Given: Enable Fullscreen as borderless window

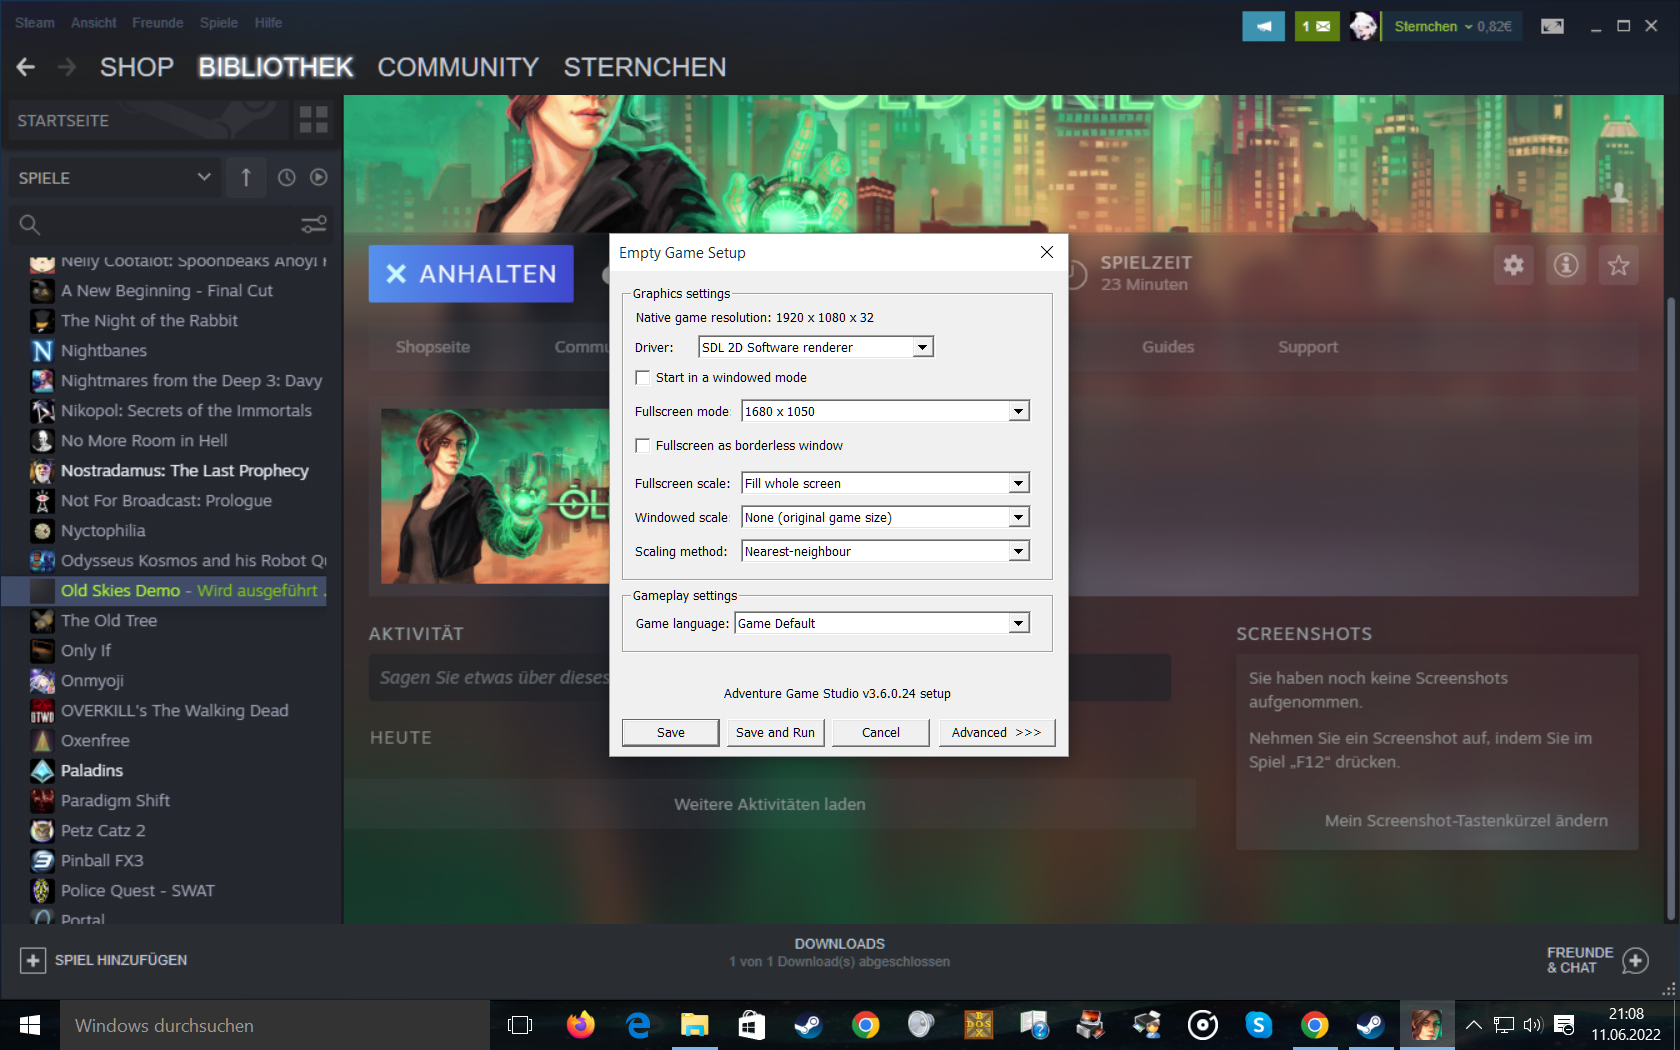Looking at the screenshot, I should (x=643, y=445).
